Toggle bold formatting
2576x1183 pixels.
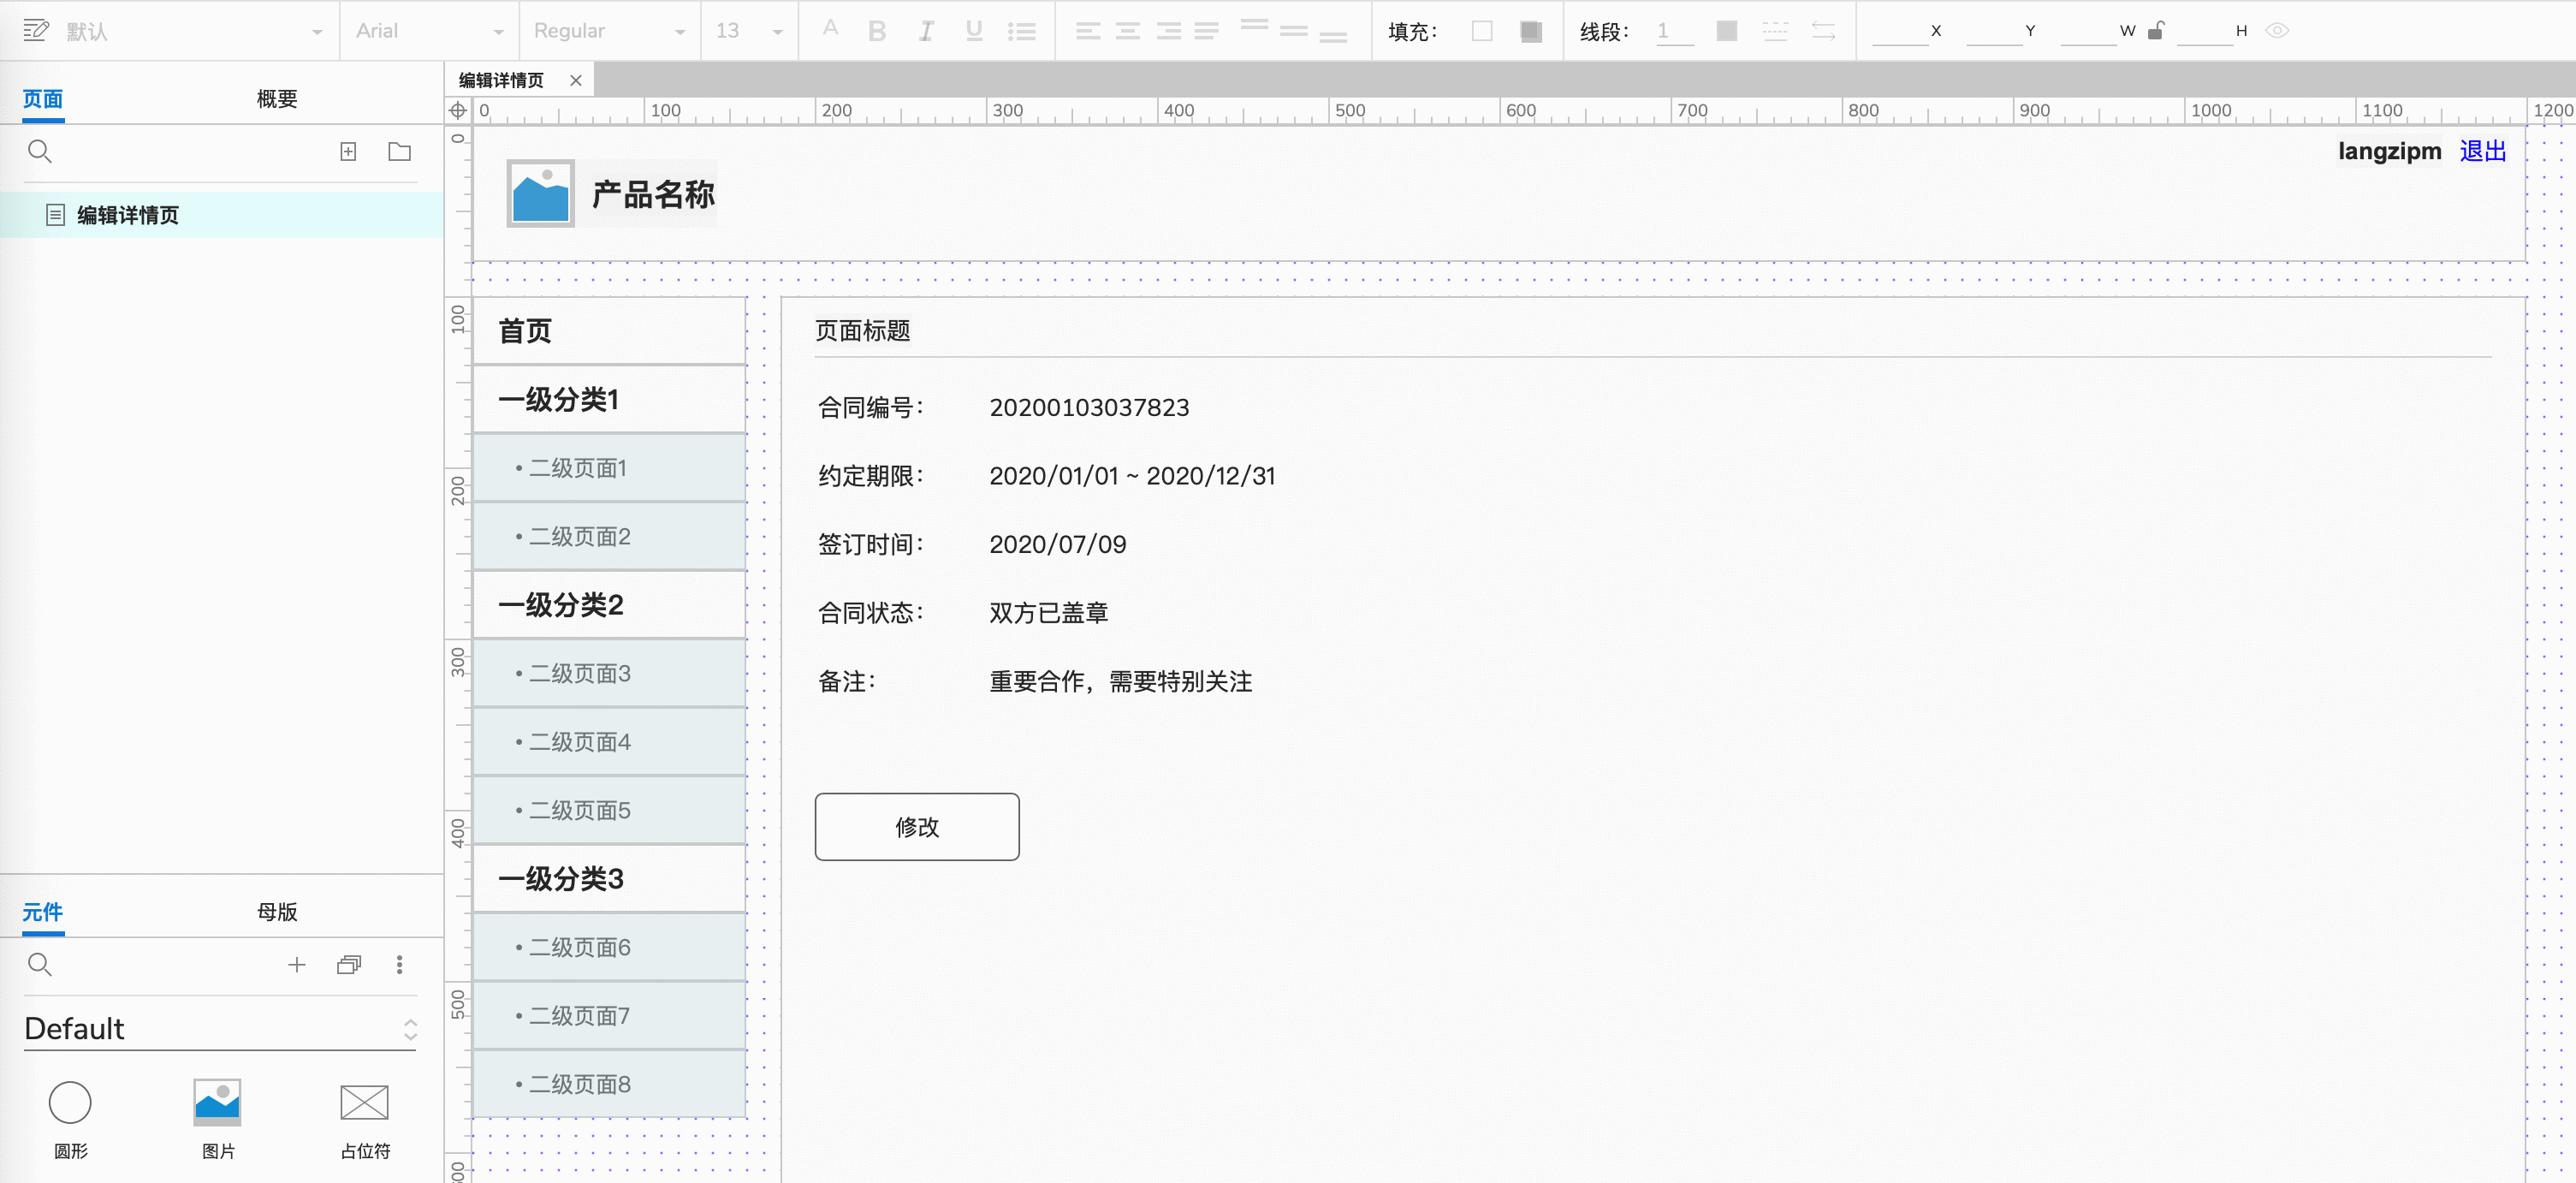pyautogui.click(x=877, y=31)
